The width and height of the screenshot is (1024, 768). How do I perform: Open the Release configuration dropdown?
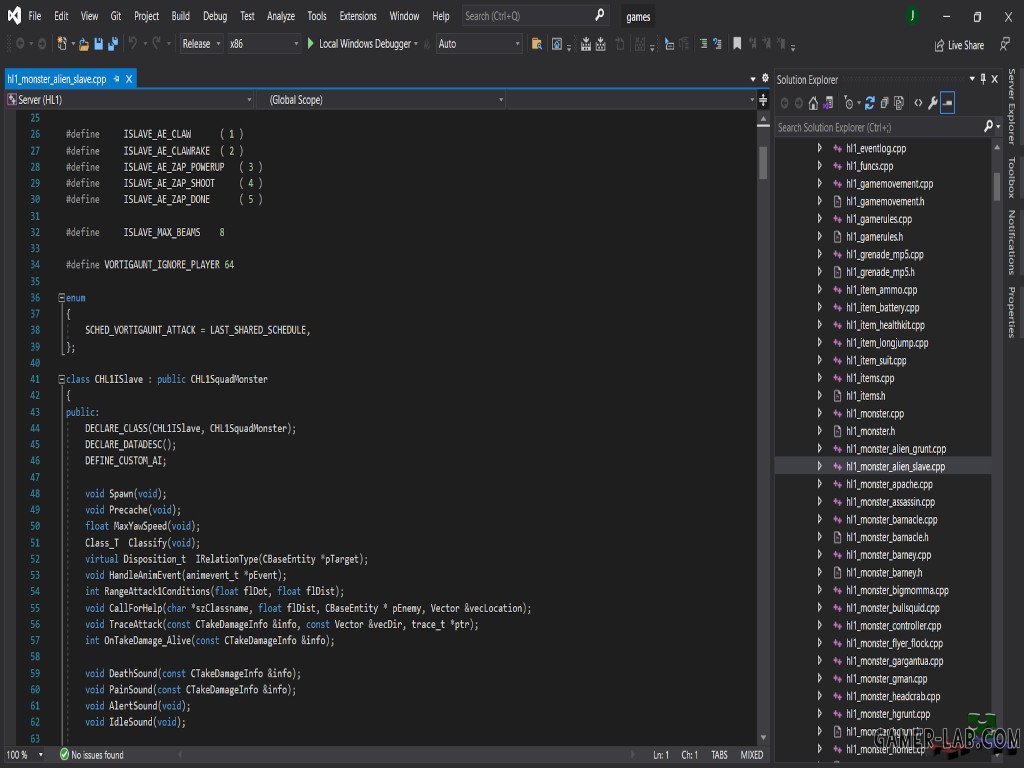200,44
